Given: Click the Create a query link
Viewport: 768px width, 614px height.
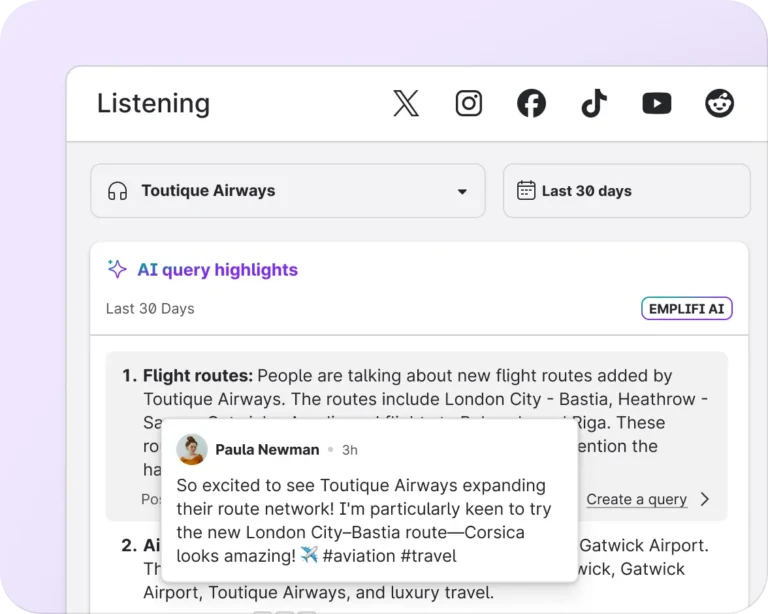Looking at the screenshot, I should click(x=637, y=499).
